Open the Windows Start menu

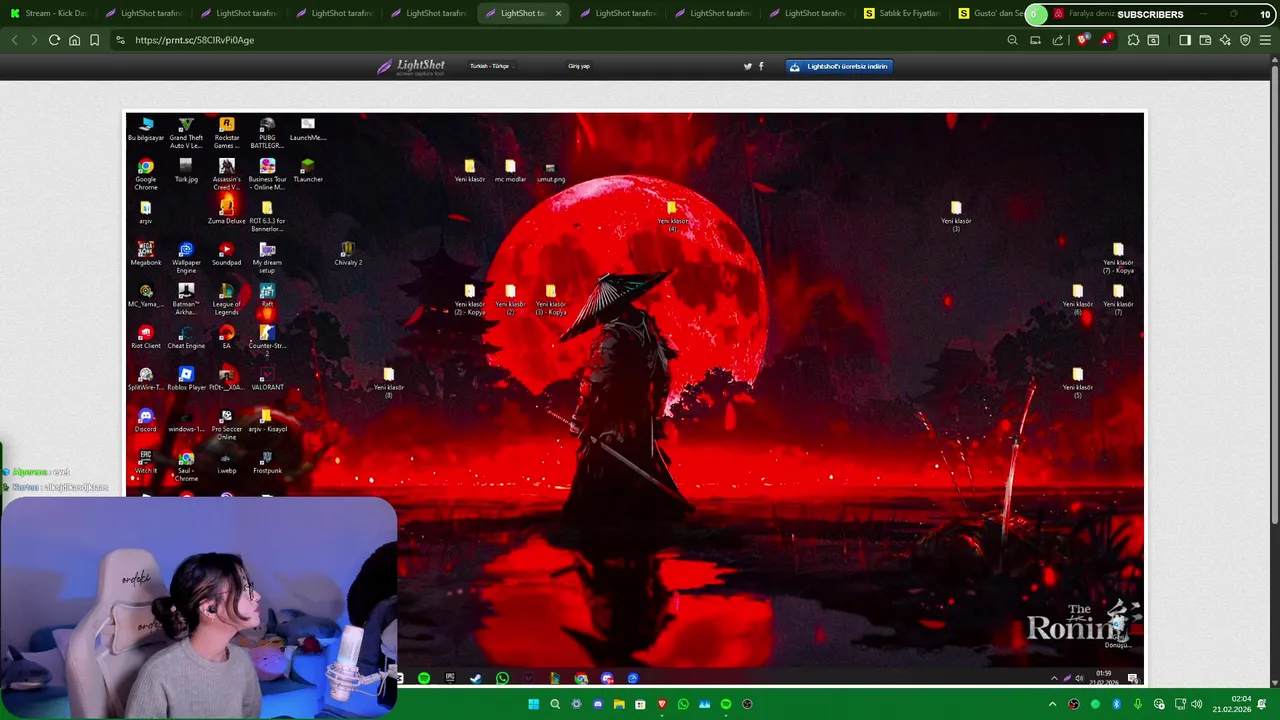click(533, 704)
